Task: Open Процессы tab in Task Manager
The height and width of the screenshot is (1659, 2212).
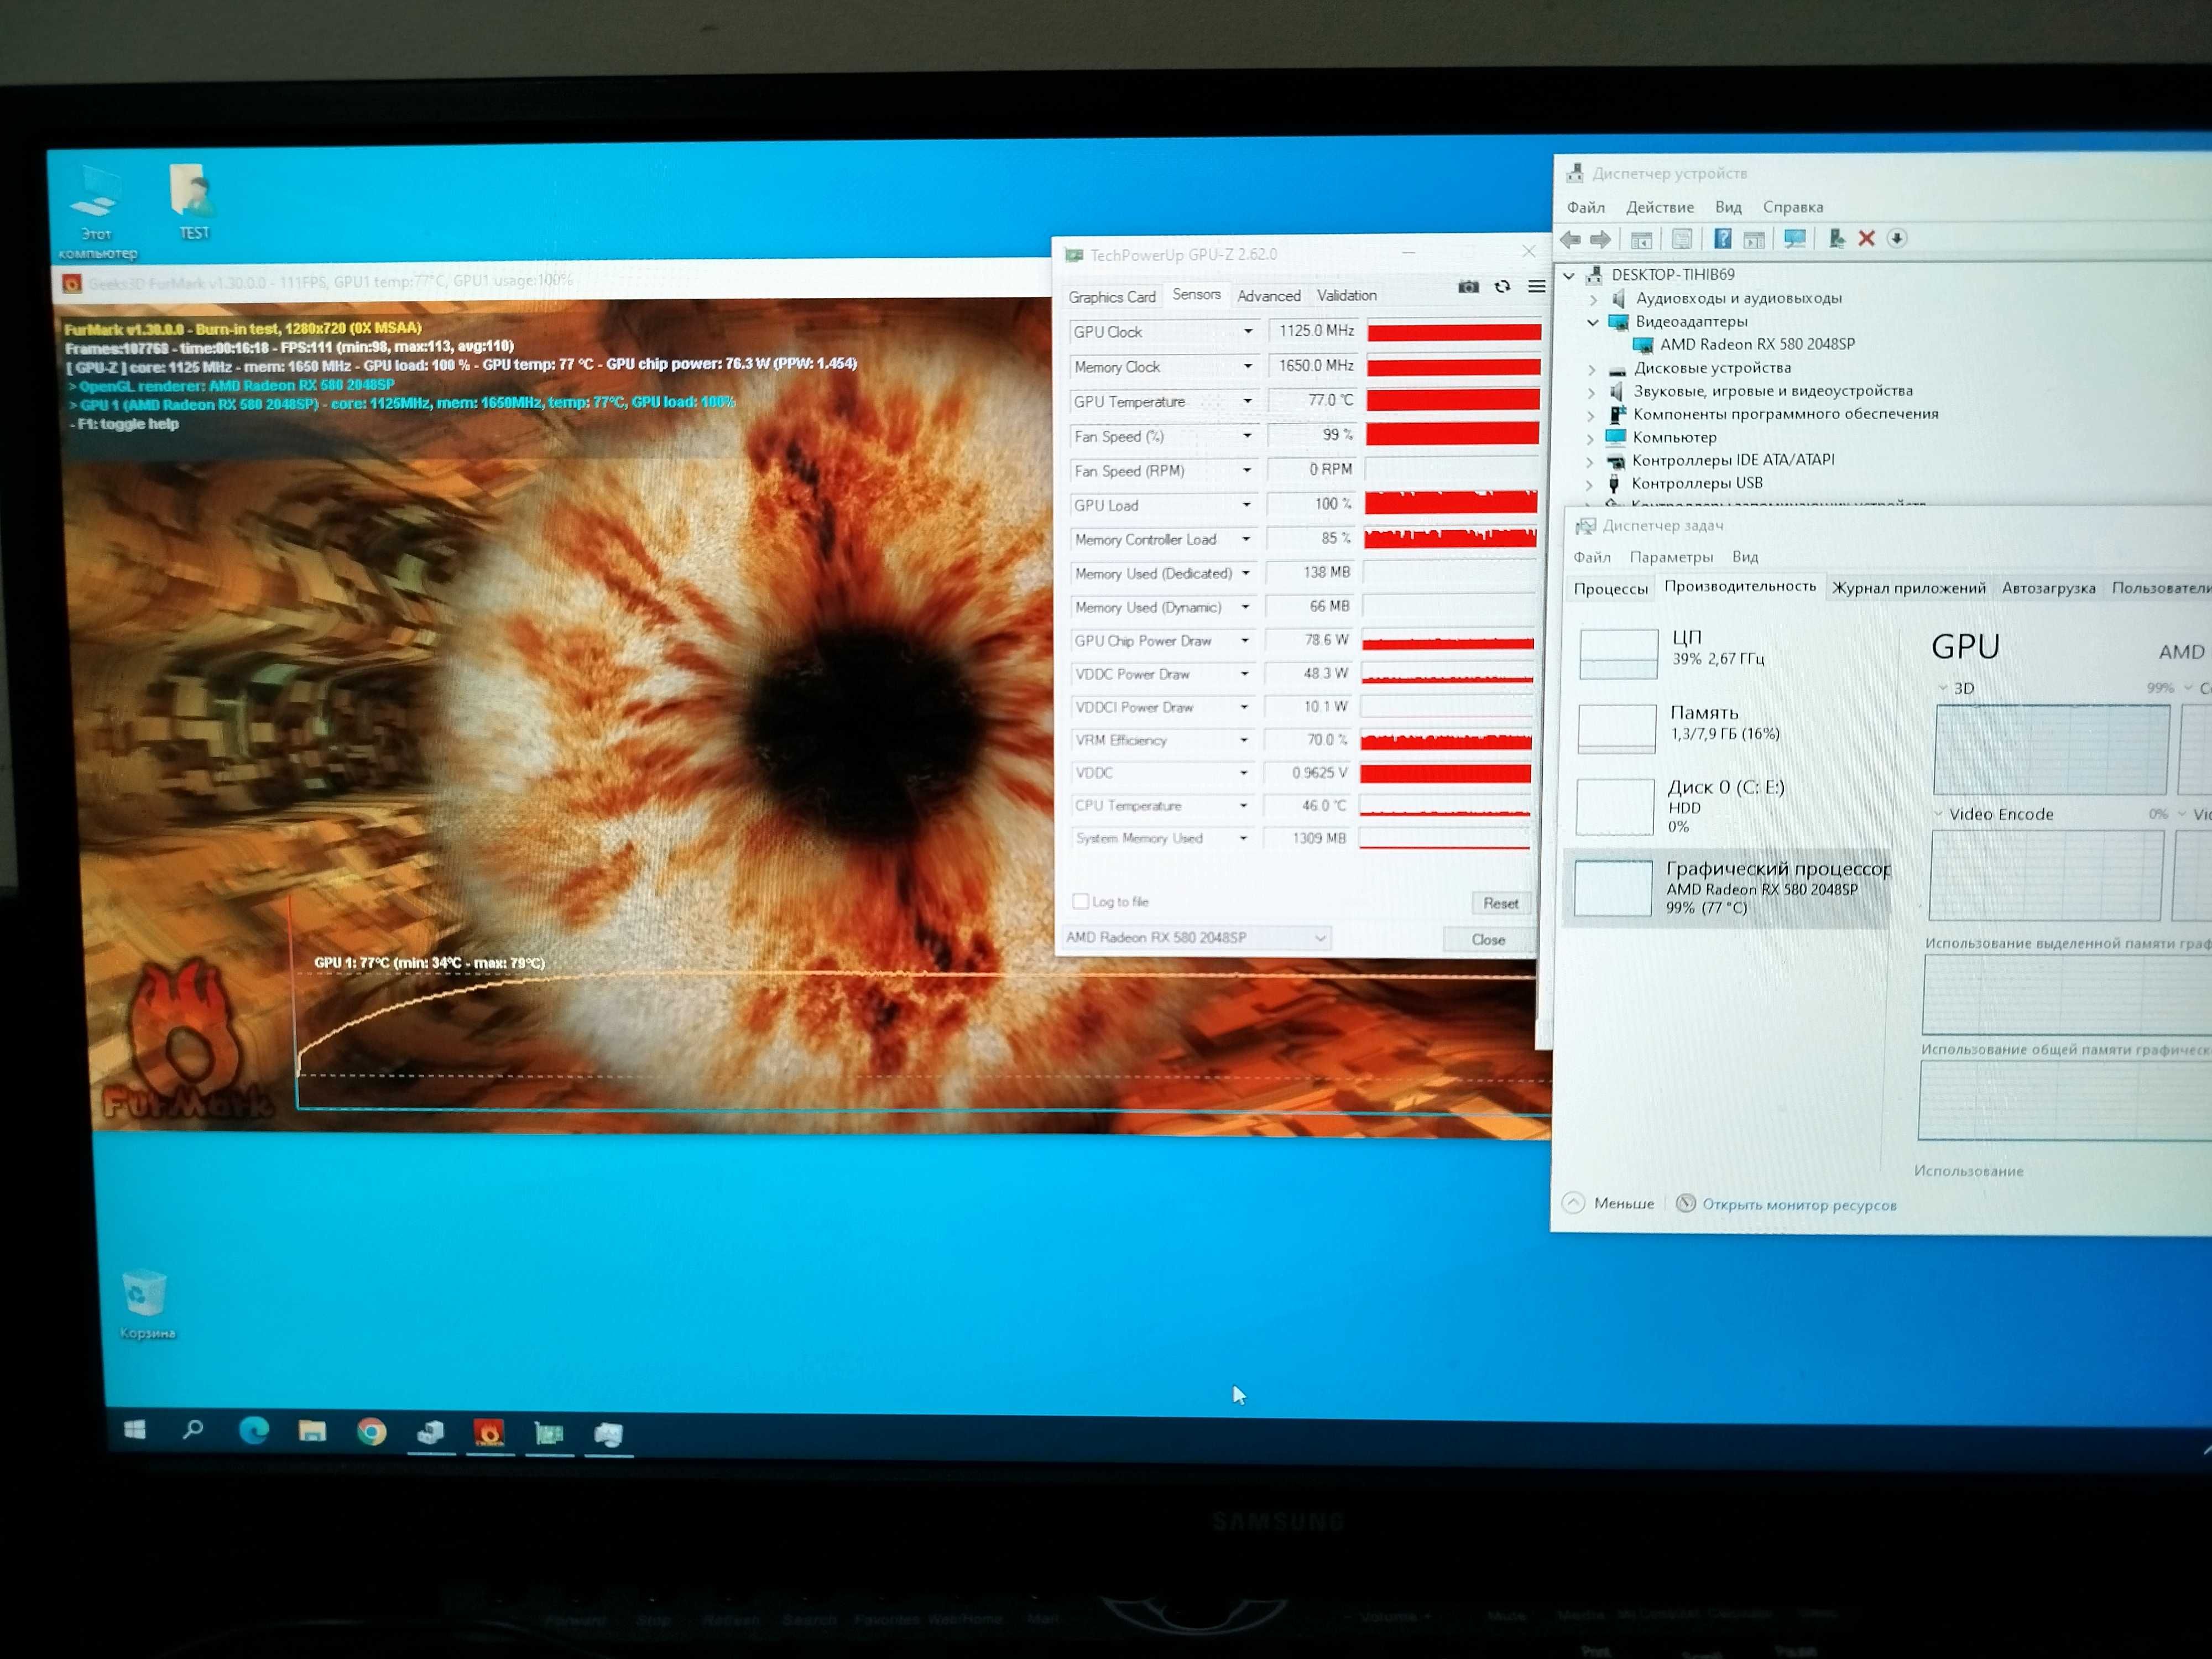Action: pos(1610,589)
